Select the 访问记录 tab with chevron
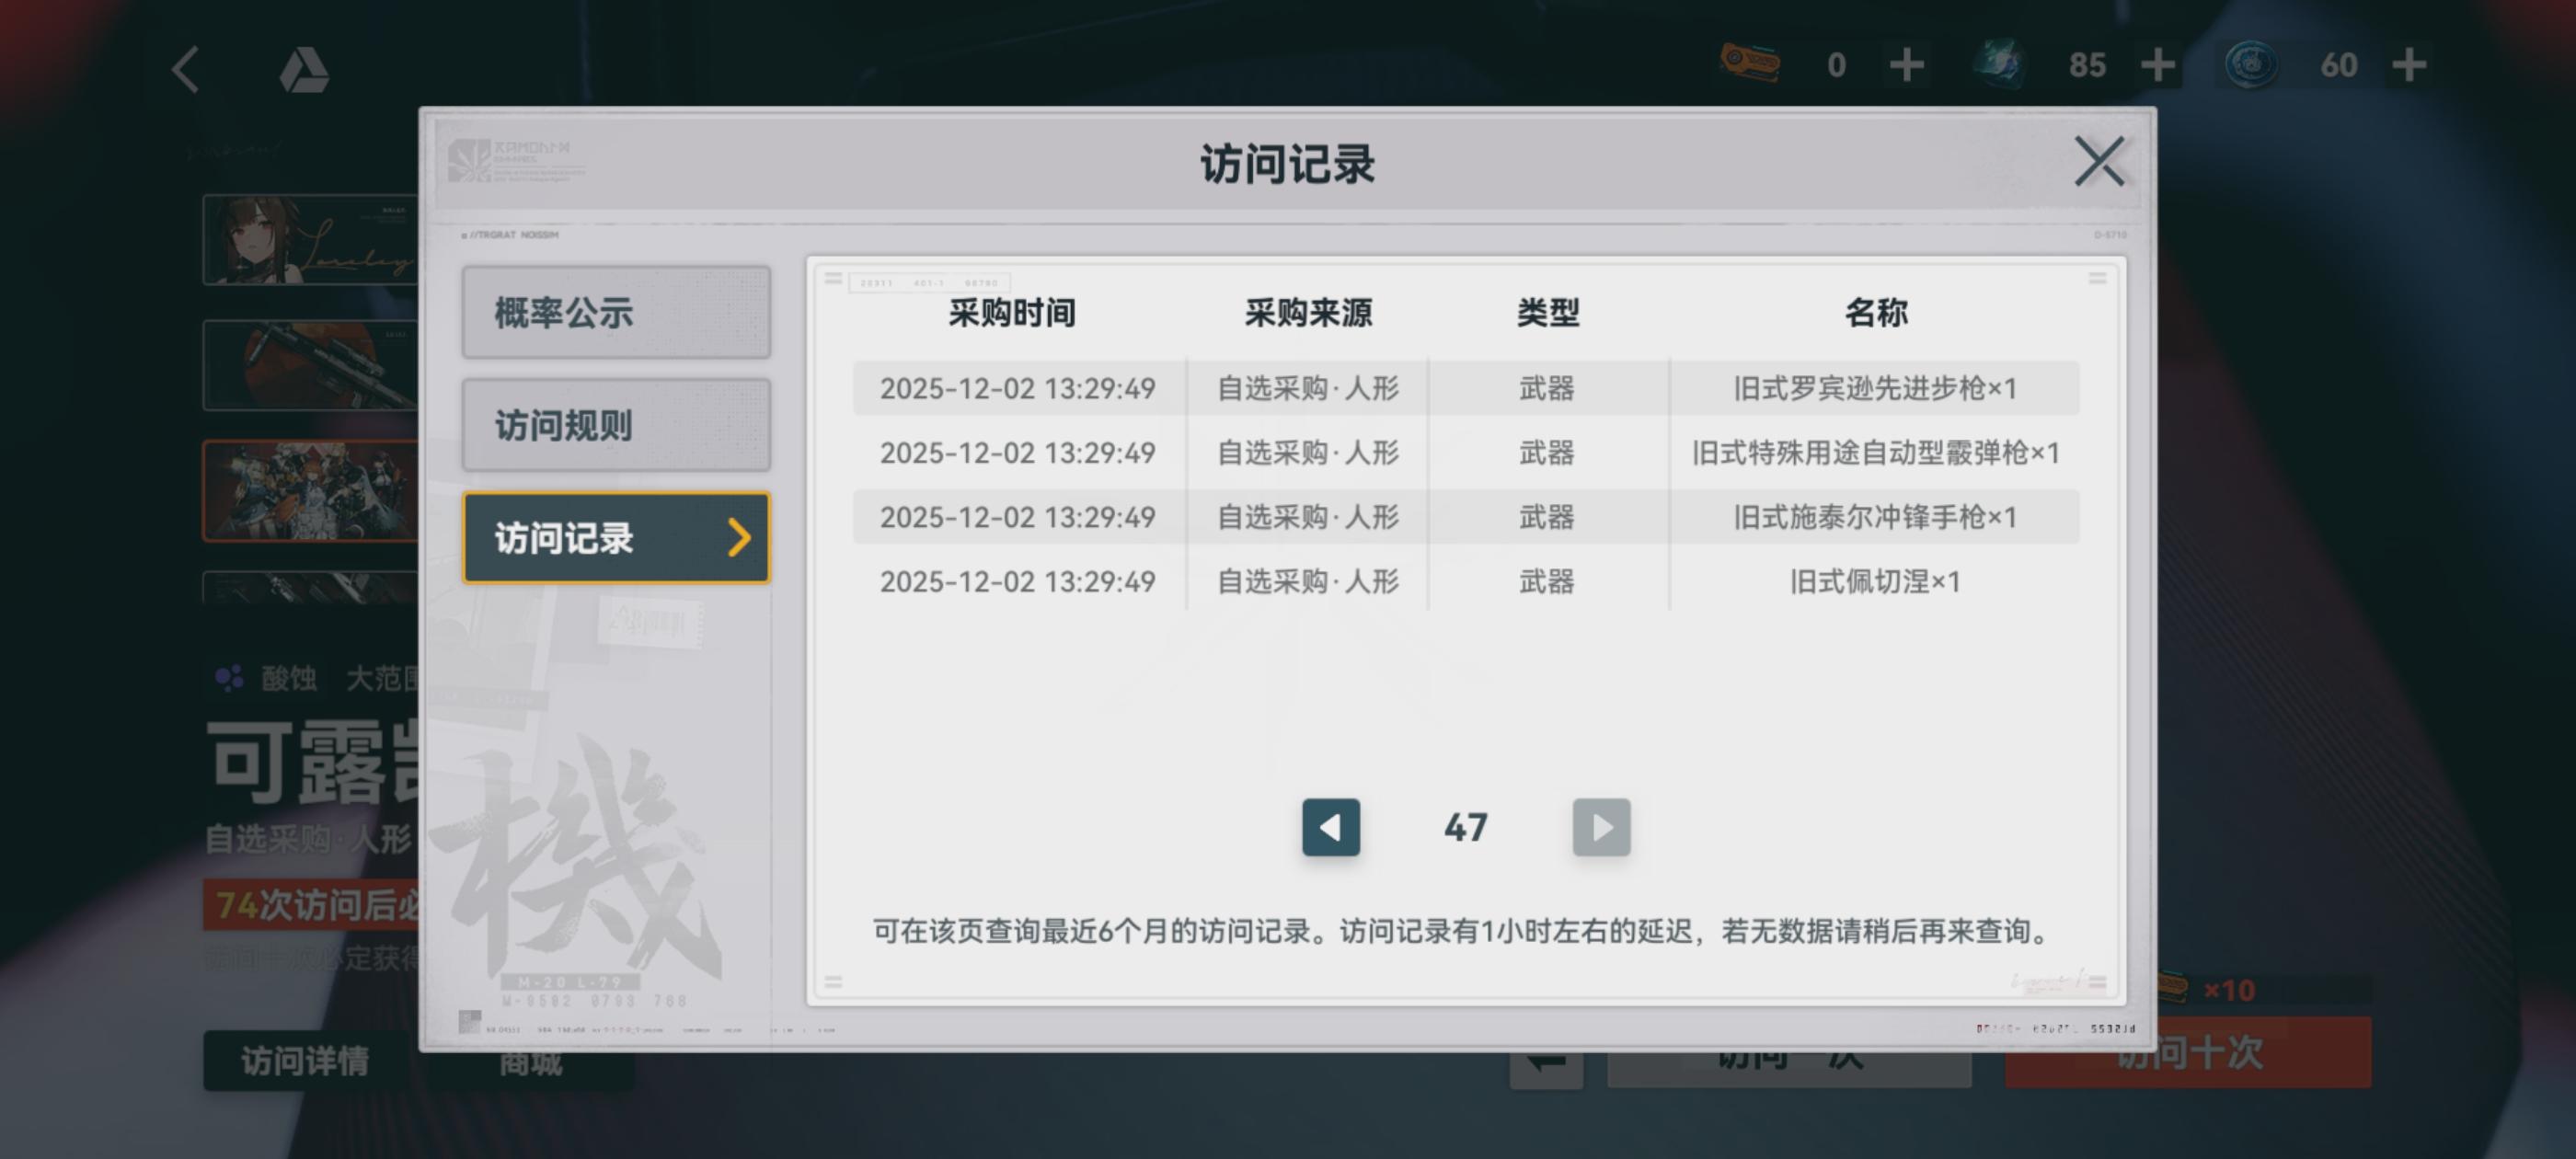This screenshot has height=1159, width=2576. click(x=615, y=538)
